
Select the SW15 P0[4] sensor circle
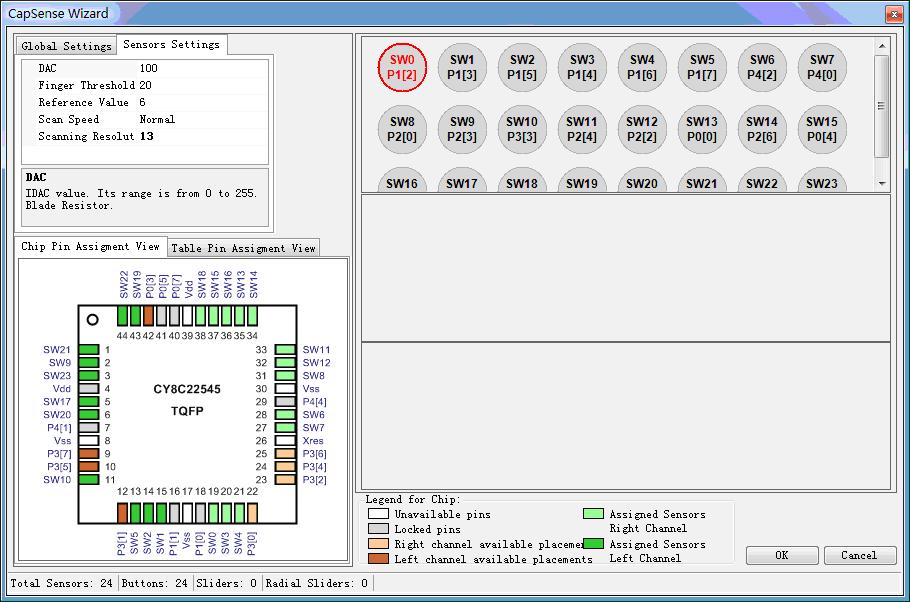click(822, 129)
